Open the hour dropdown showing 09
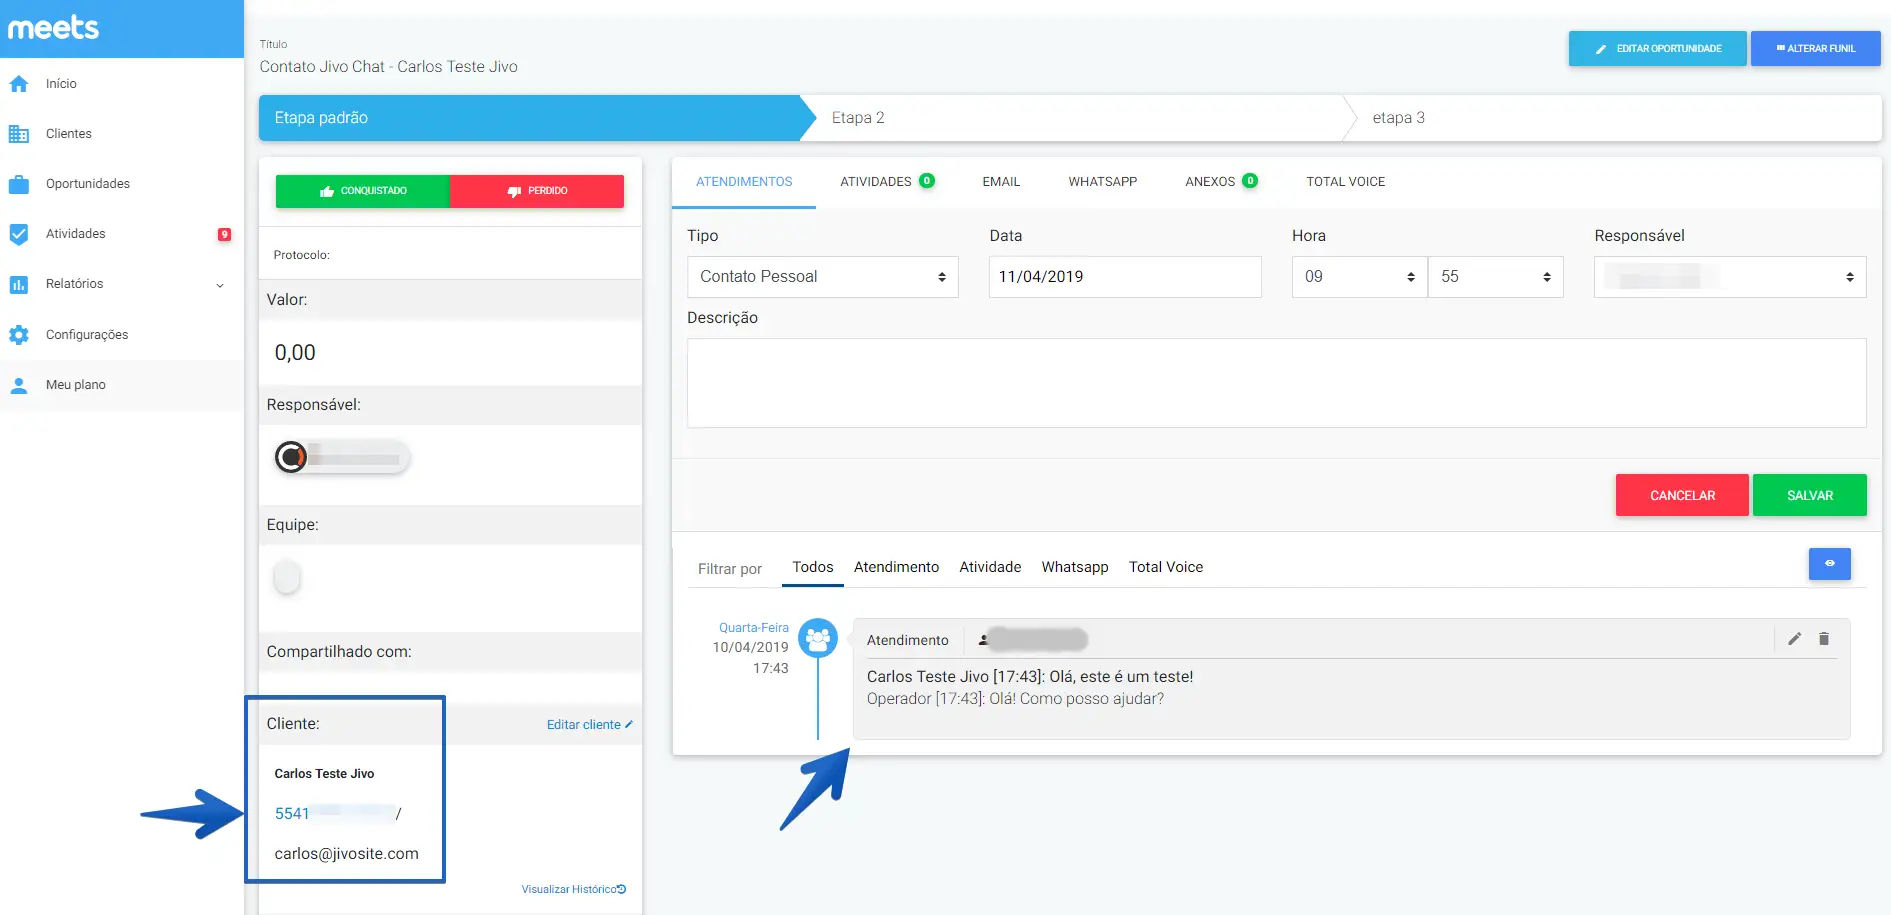Screen dimensions: 1891x915 tap(1359, 277)
